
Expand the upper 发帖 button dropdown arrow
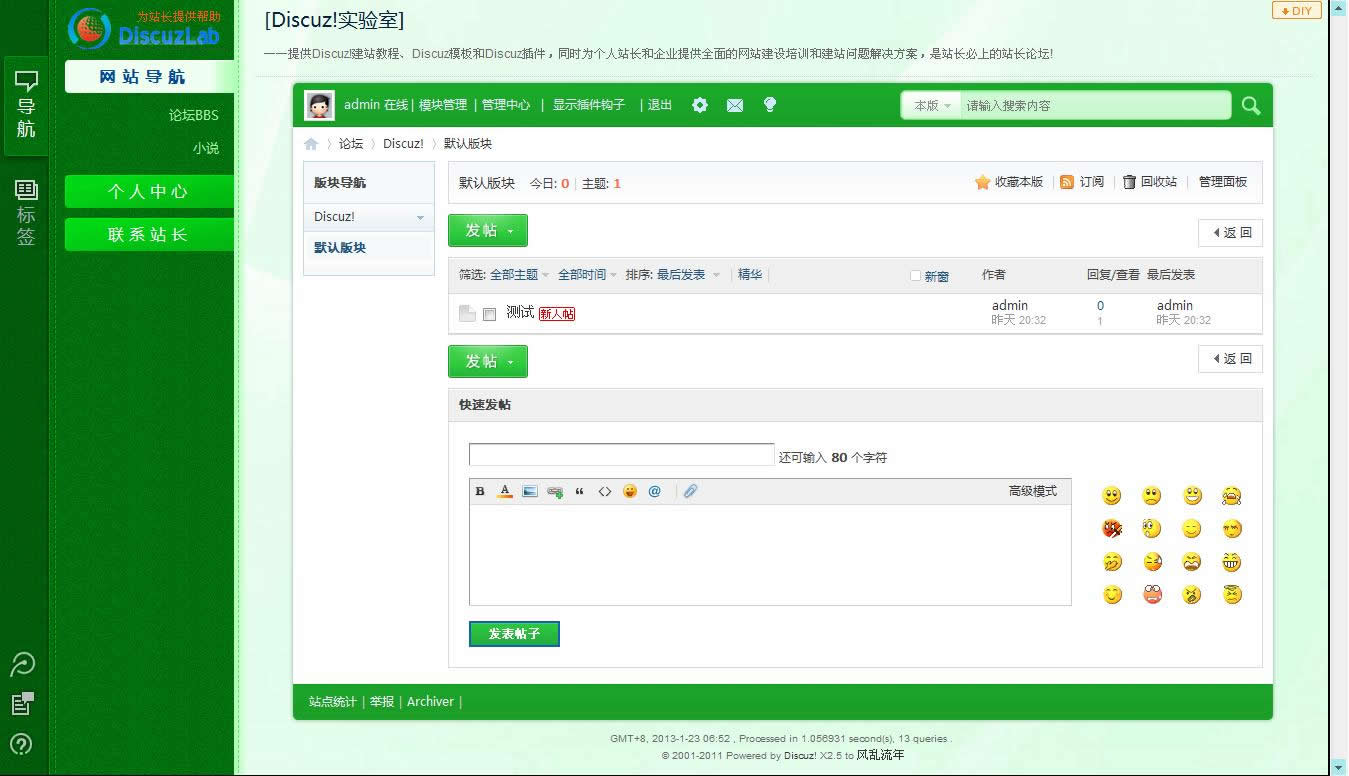click(510, 231)
